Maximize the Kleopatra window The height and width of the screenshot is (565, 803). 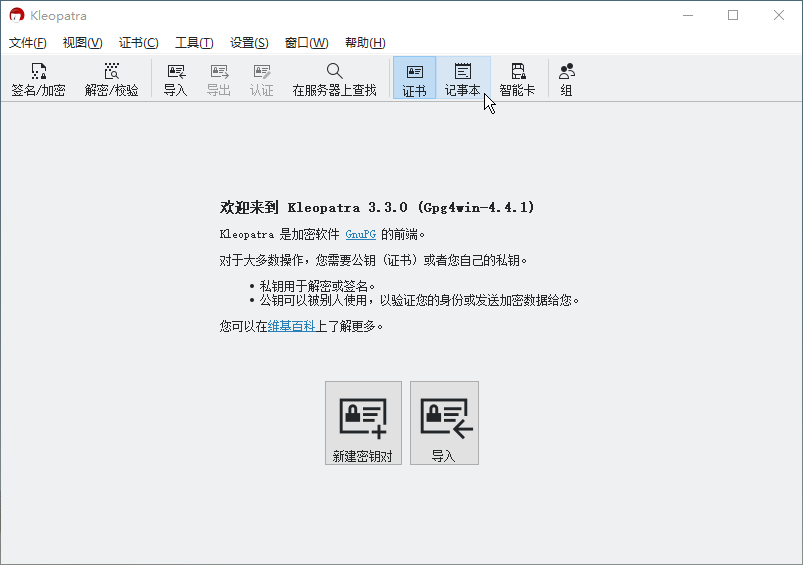733,15
